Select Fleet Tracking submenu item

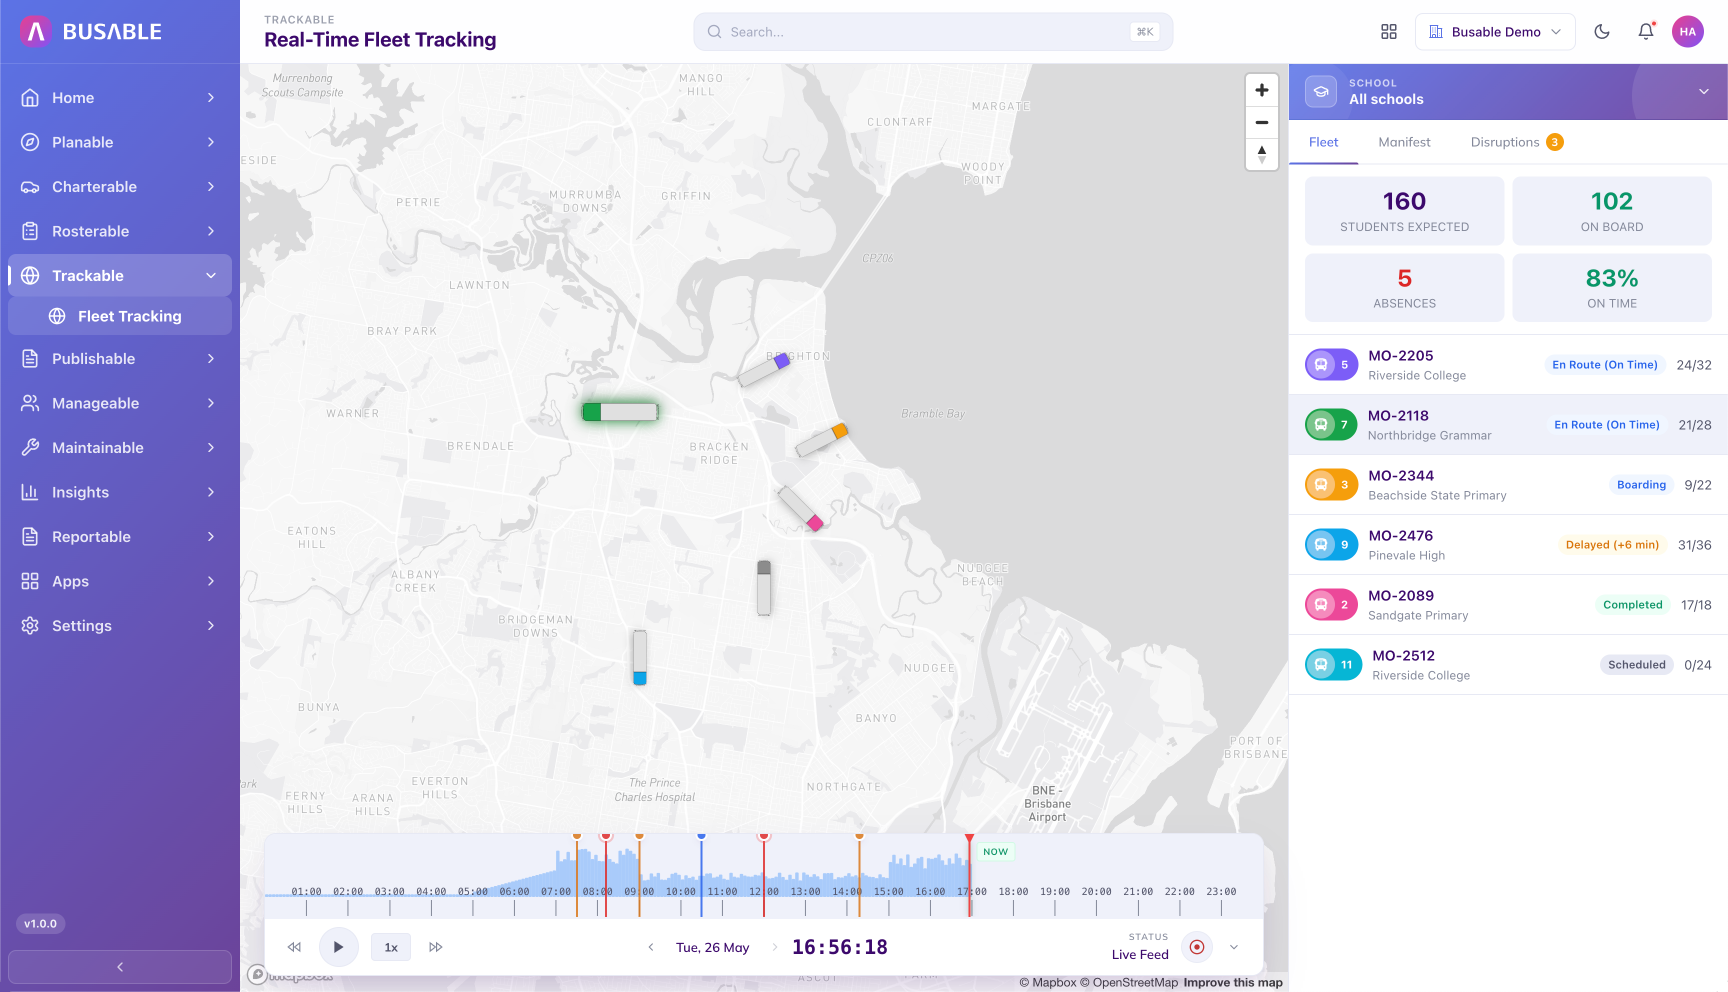[120, 316]
